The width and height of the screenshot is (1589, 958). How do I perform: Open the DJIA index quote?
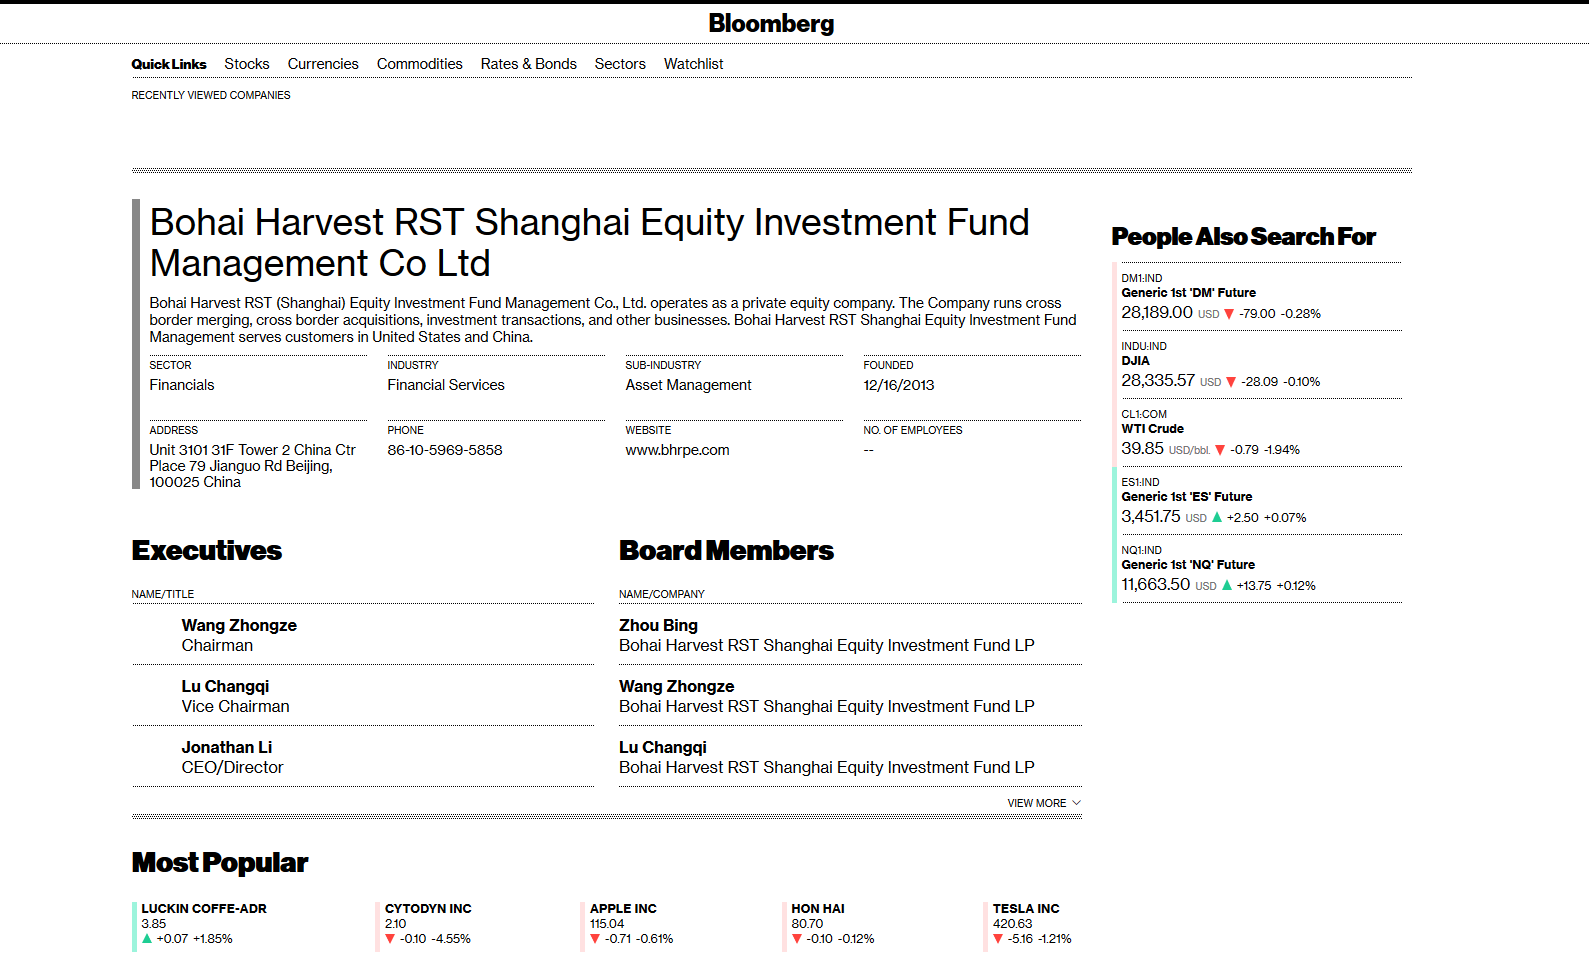[1136, 361]
